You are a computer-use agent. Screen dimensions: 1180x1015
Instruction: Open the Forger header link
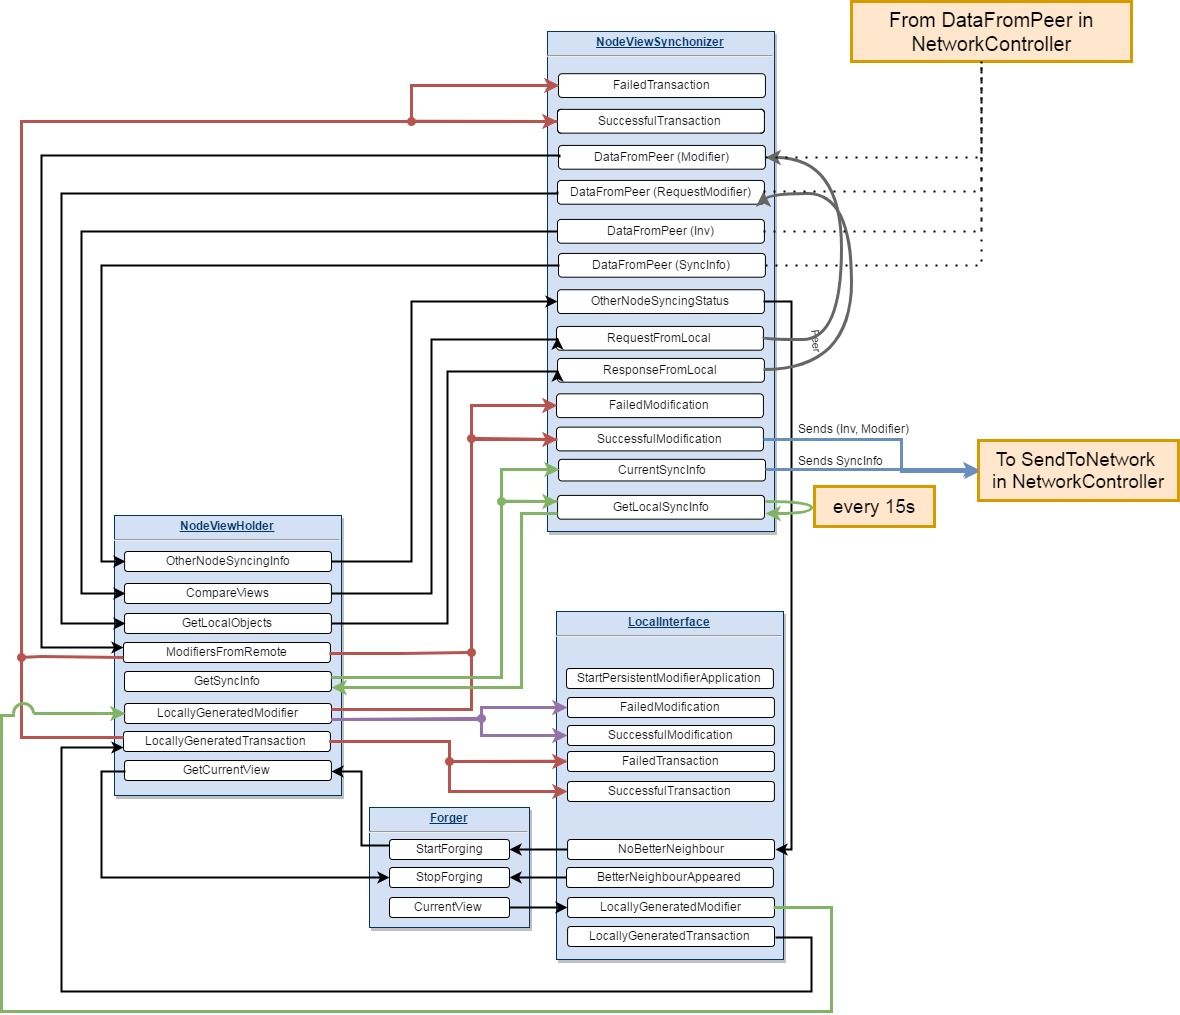(448, 818)
